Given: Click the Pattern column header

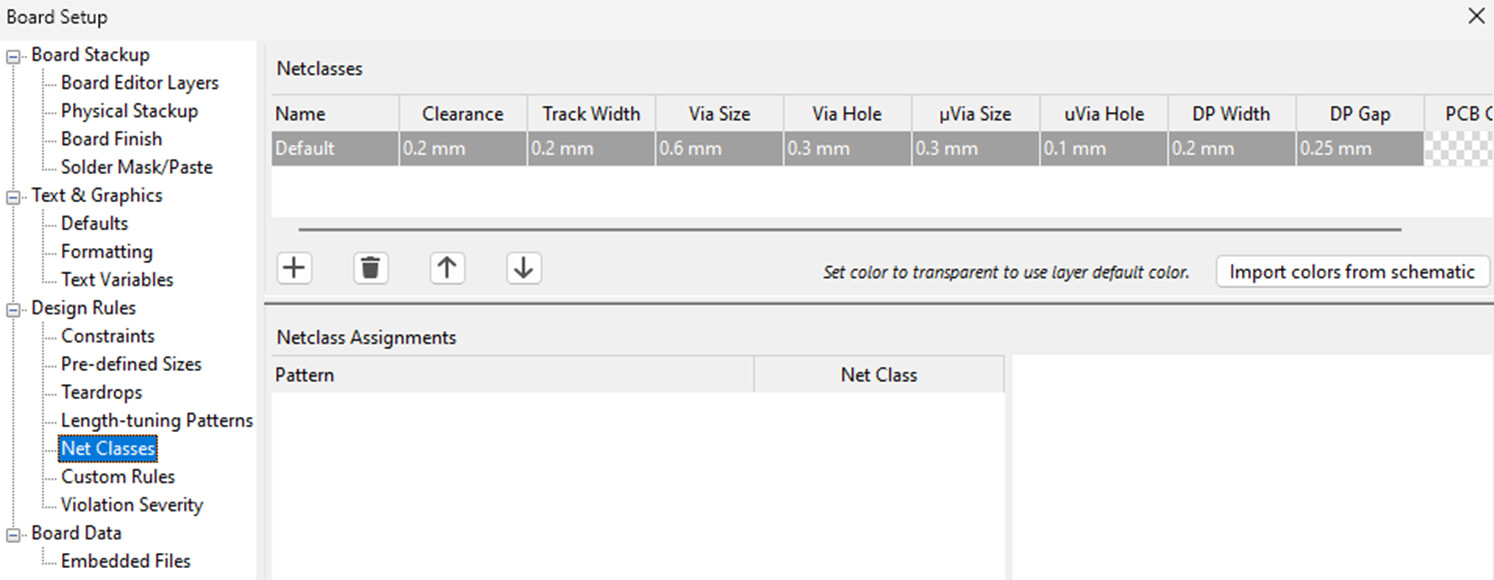Looking at the screenshot, I should (x=512, y=375).
